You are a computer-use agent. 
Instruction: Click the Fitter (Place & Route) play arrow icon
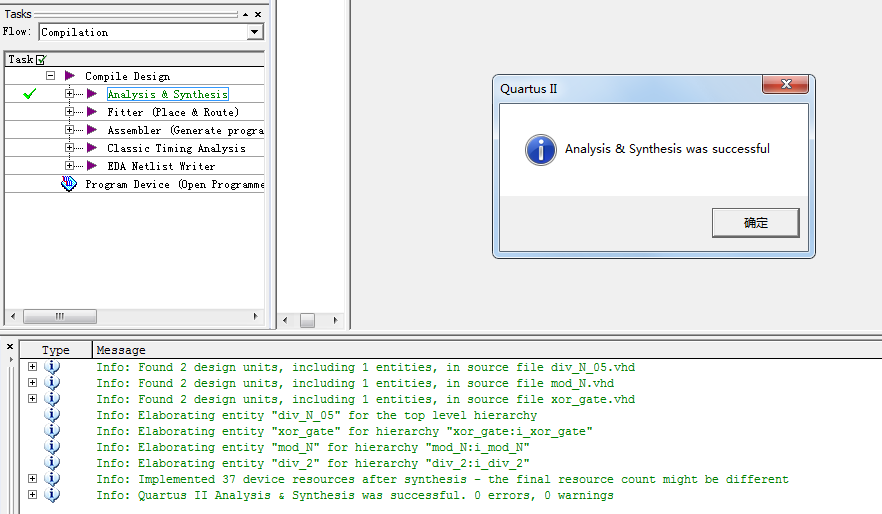point(92,112)
